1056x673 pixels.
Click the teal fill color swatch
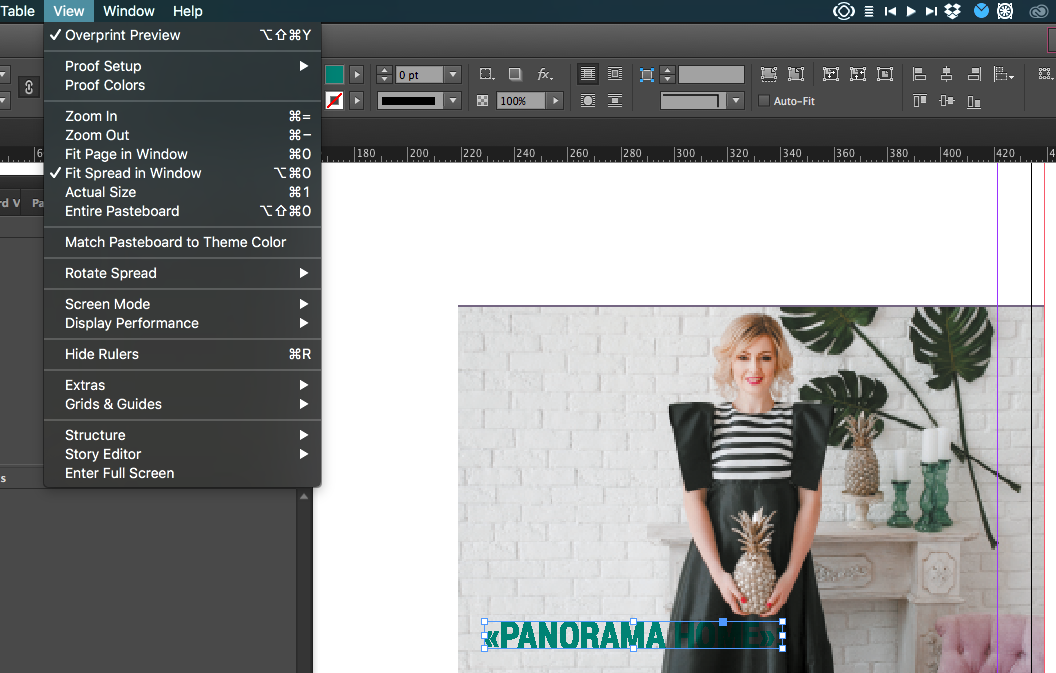click(334, 75)
